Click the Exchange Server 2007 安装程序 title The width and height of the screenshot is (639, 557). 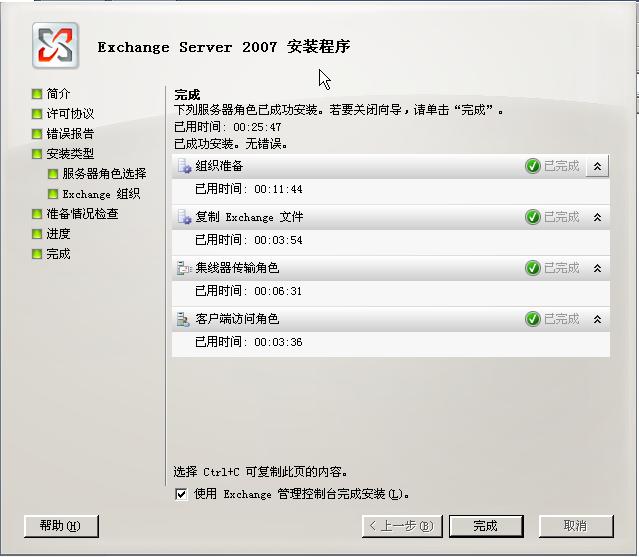pyautogui.click(x=224, y=46)
